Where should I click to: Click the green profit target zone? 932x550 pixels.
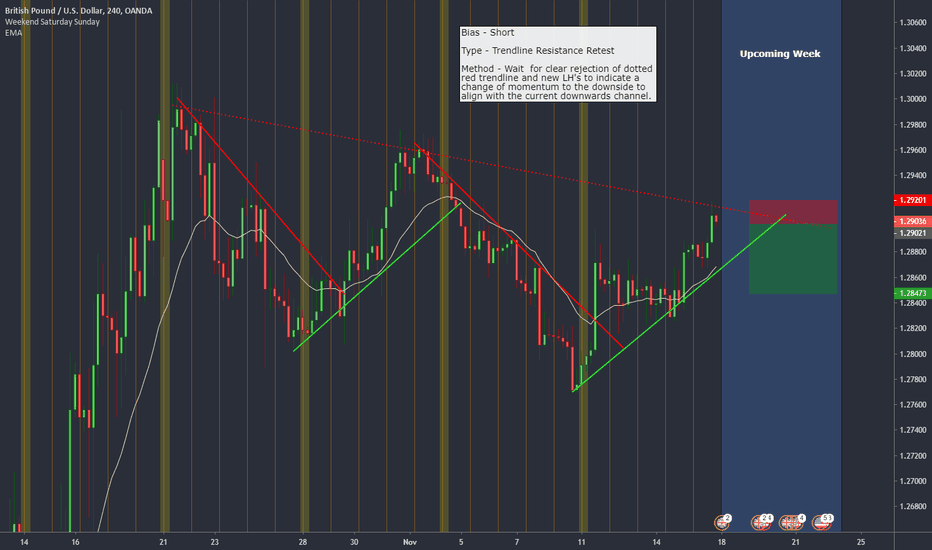click(792, 260)
